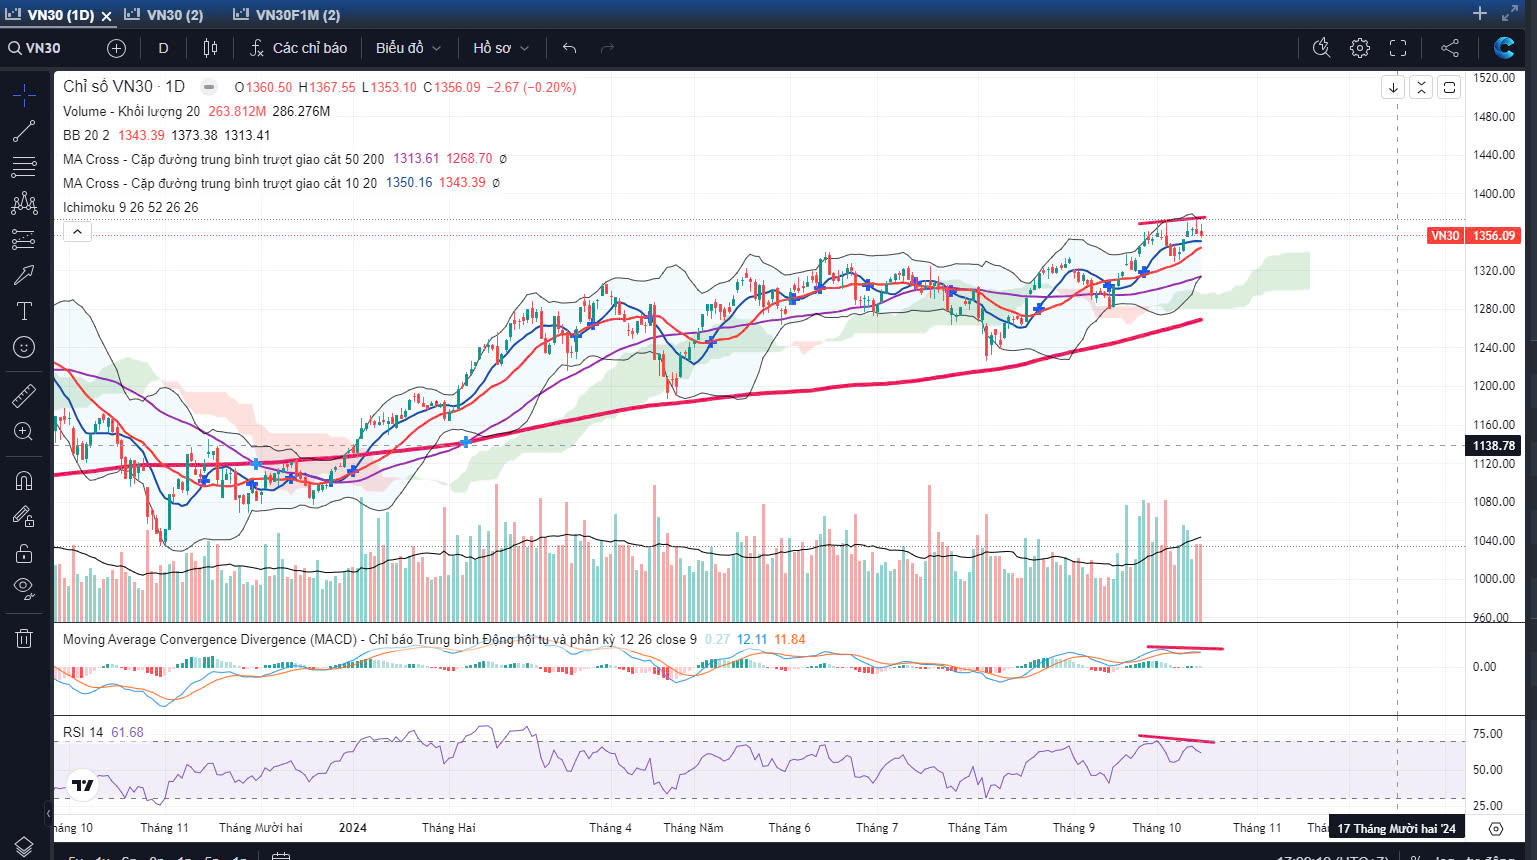The image size is (1537, 860).
Task: Open the chart patterns tool group
Action: pos(24,203)
